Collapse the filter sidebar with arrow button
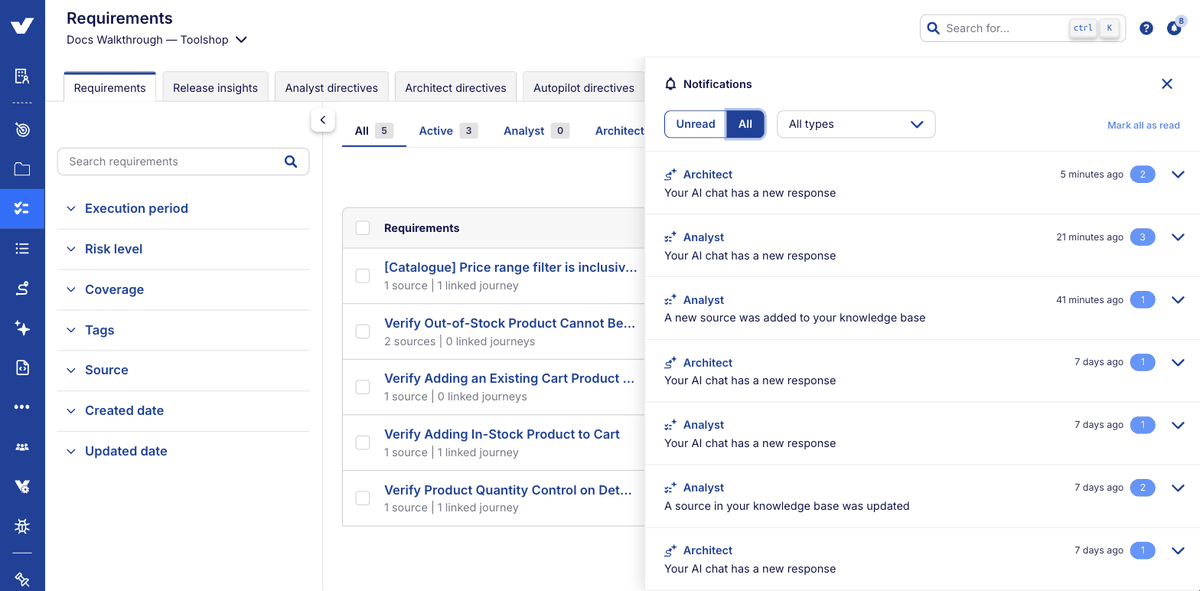Screen dimensions: 1200x591 (322, 120)
